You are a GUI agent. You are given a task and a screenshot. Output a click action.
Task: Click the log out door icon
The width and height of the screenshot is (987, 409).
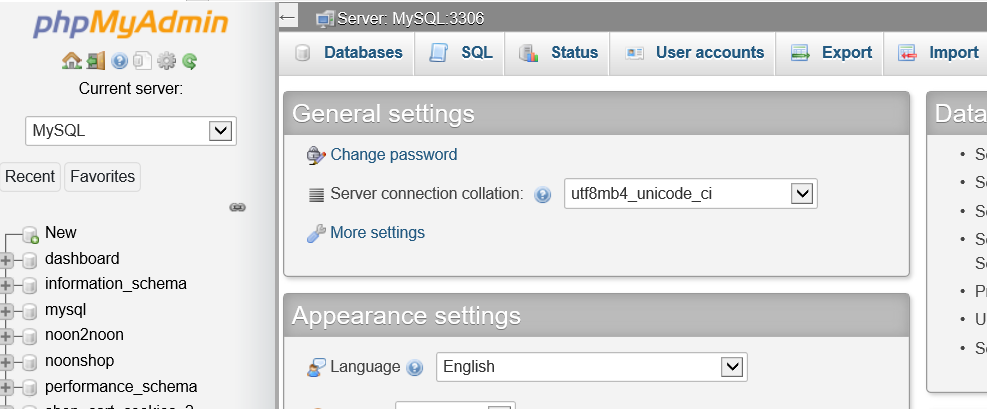(x=96, y=61)
